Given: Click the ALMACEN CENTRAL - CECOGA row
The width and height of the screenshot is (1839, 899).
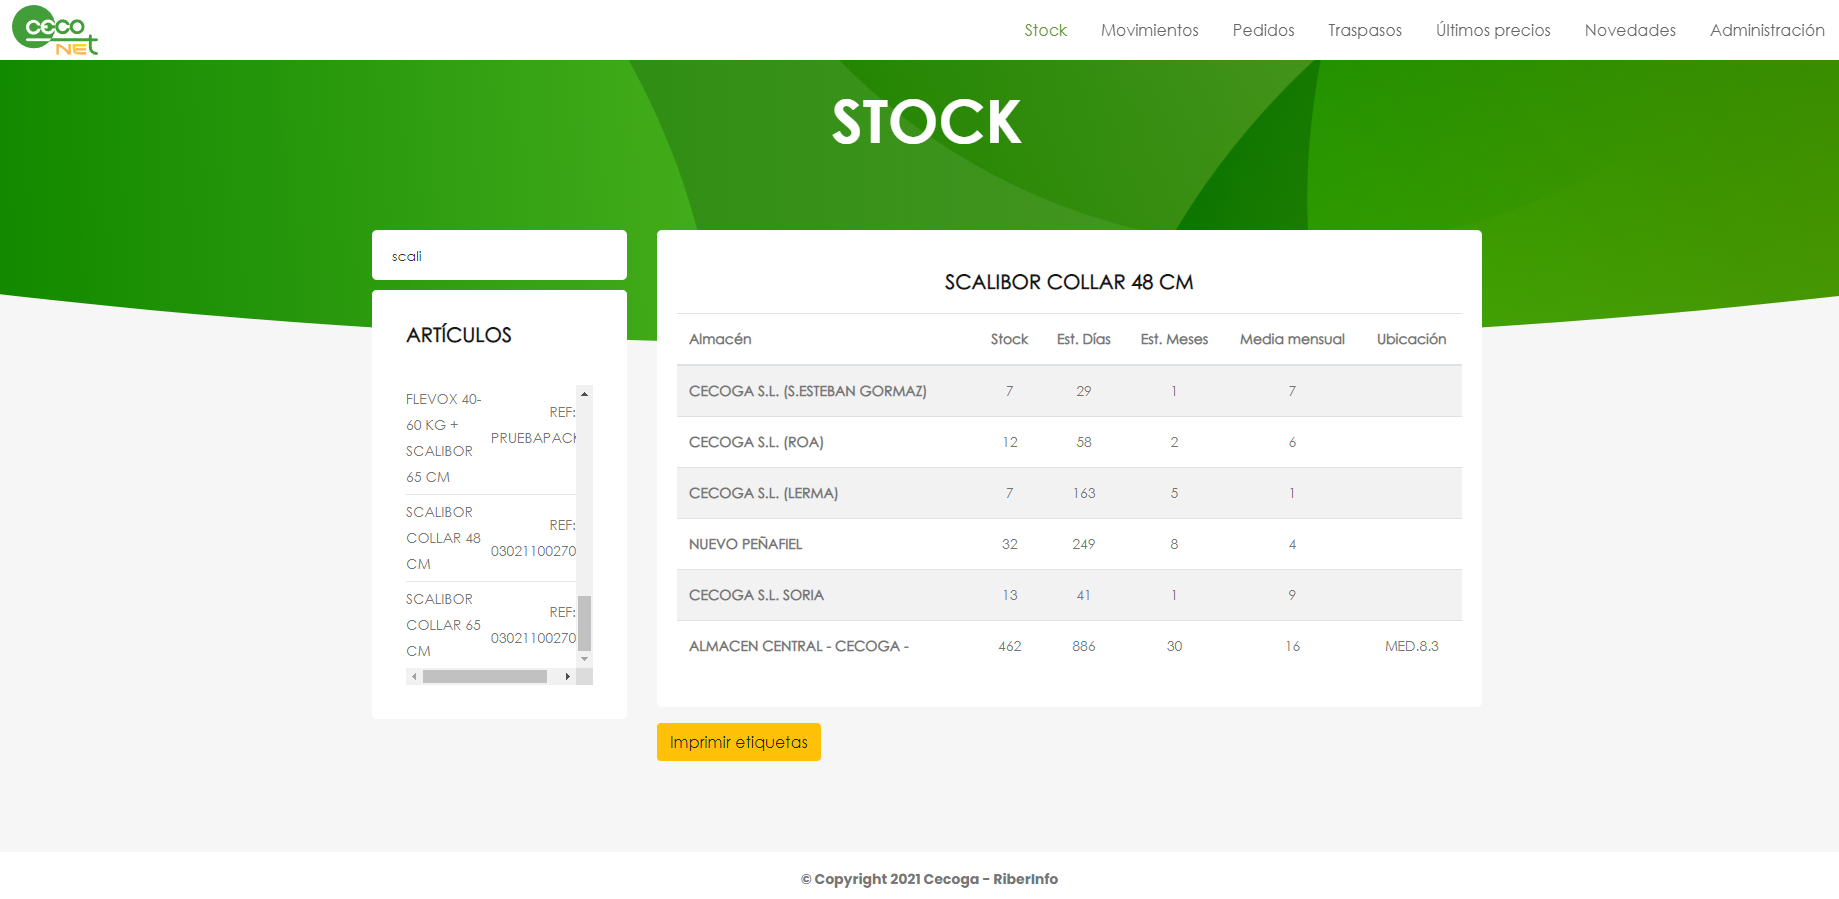Looking at the screenshot, I should pyautogui.click(x=1068, y=646).
